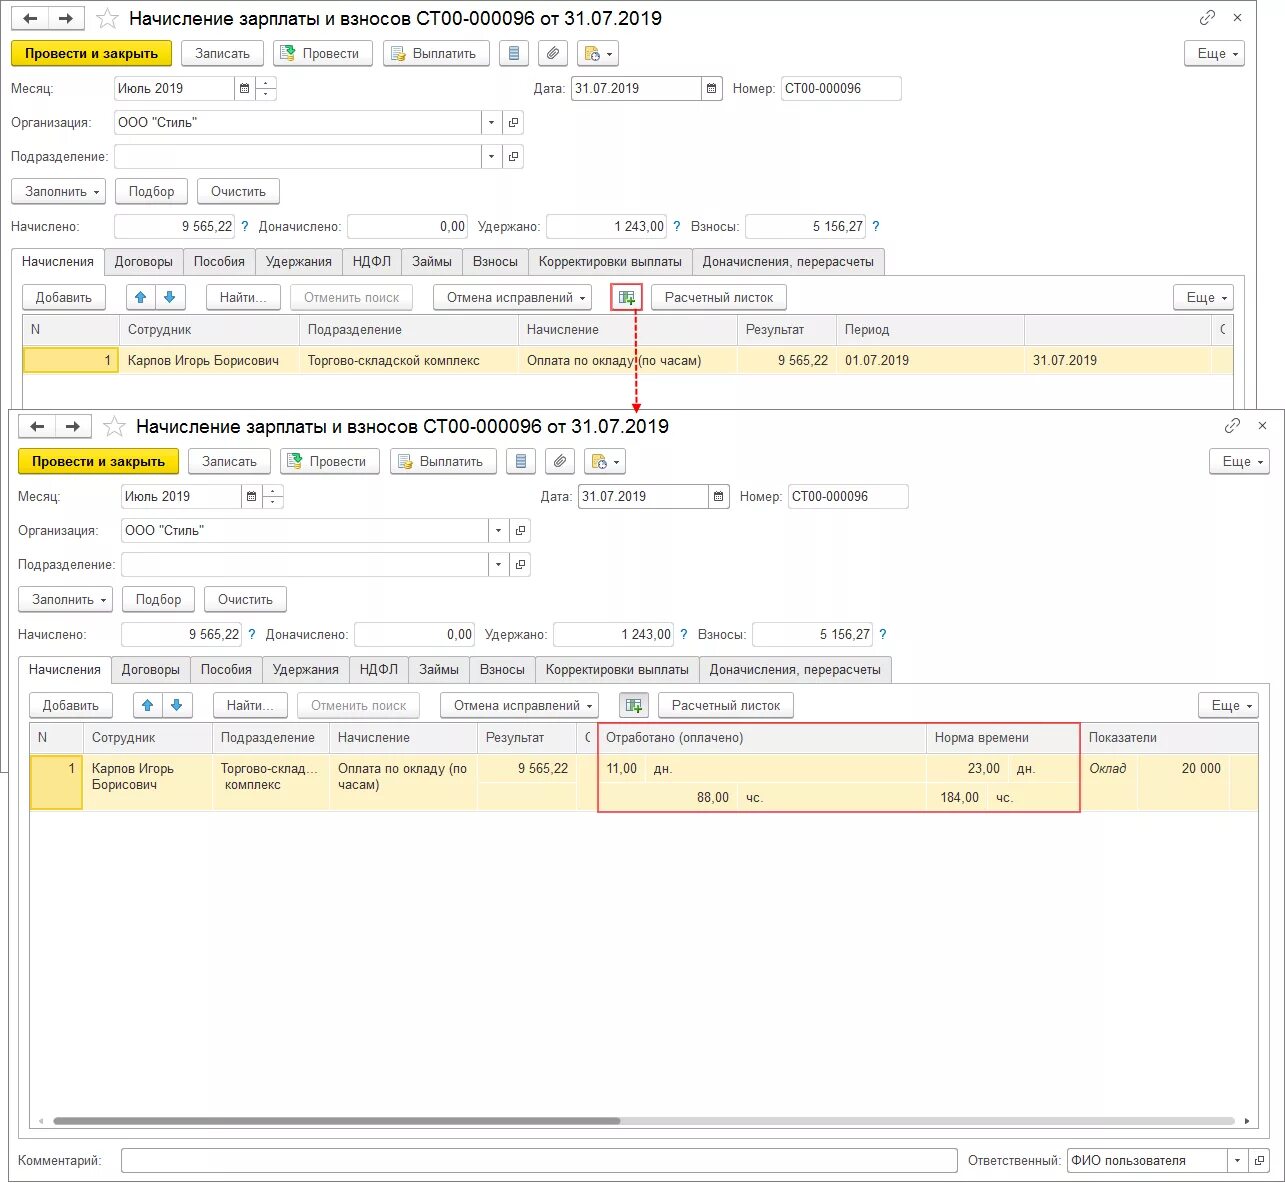1285x1183 pixels.
Task: Click Комментарий input field
Action: coord(539,1160)
